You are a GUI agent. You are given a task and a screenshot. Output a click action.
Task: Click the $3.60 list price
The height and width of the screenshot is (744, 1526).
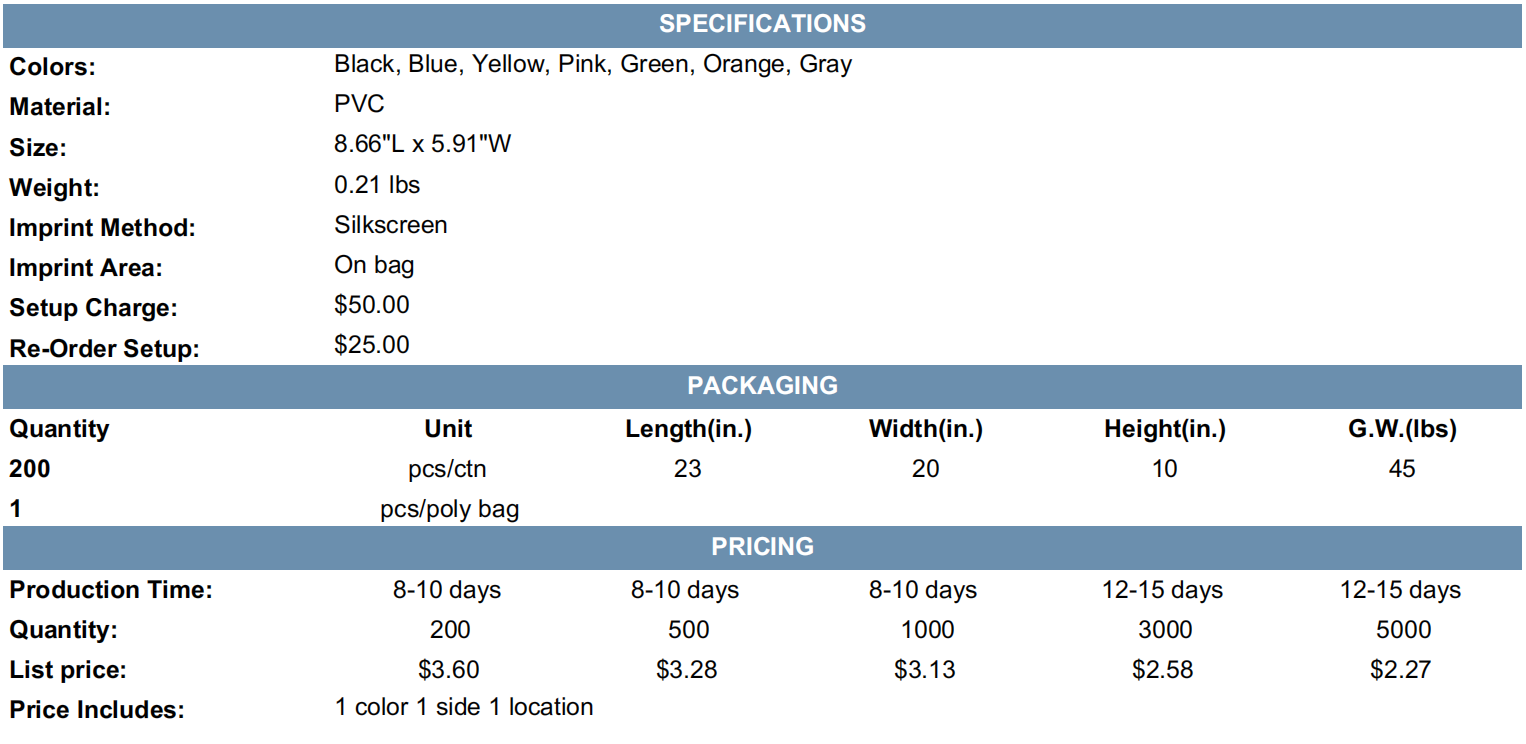click(x=449, y=670)
